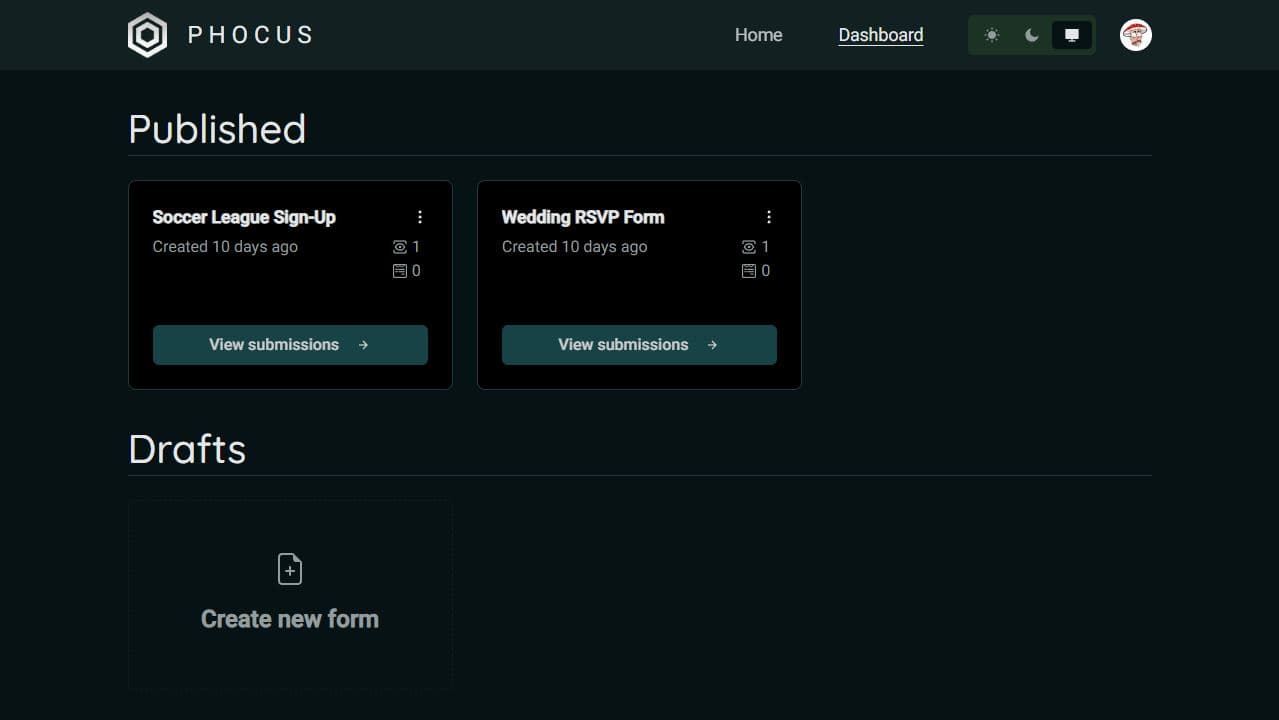View submissions for Soccer League Sign-Up
The width and height of the screenshot is (1279, 720).
coord(289,344)
